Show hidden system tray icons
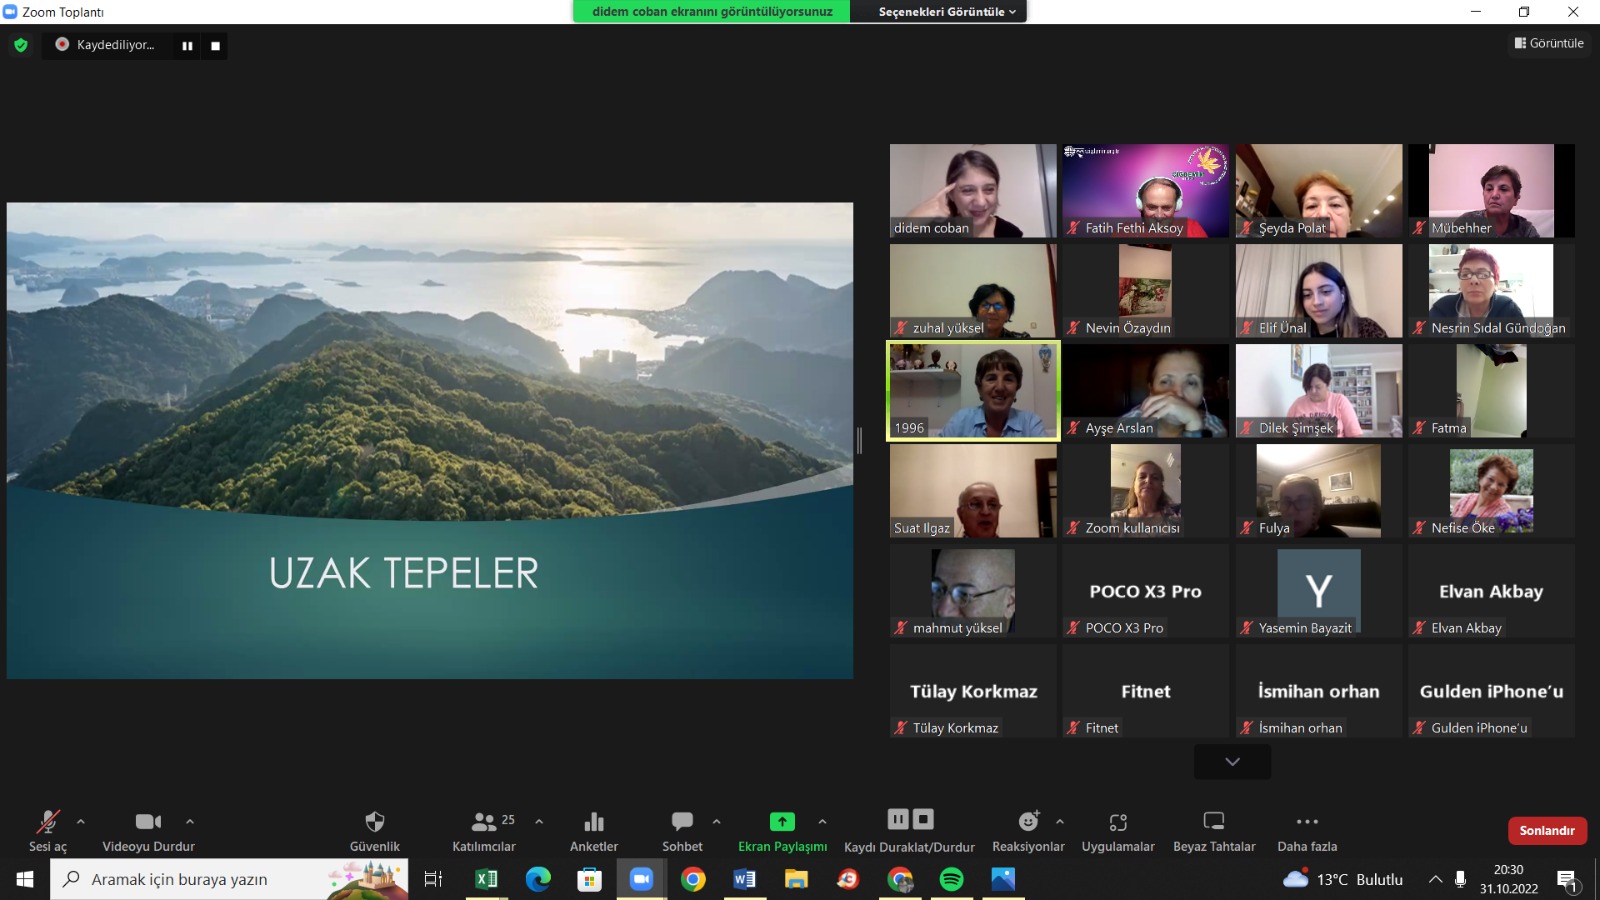The width and height of the screenshot is (1600, 900). point(1435,879)
